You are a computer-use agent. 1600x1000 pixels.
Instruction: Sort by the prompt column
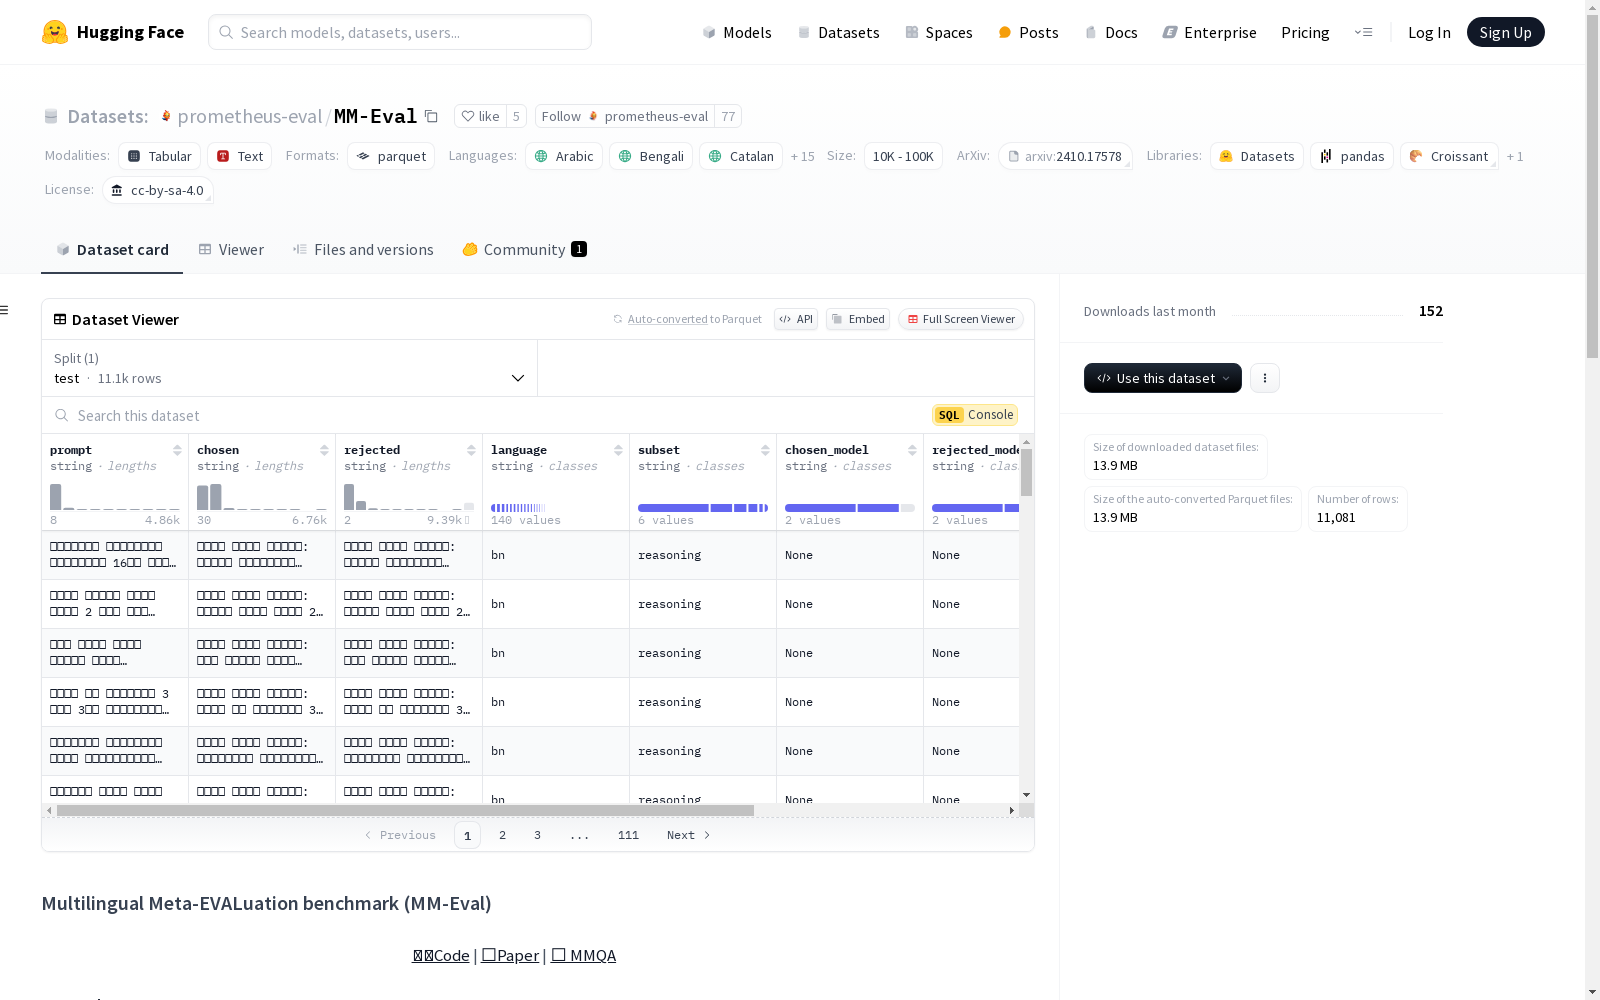[x=177, y=450]
